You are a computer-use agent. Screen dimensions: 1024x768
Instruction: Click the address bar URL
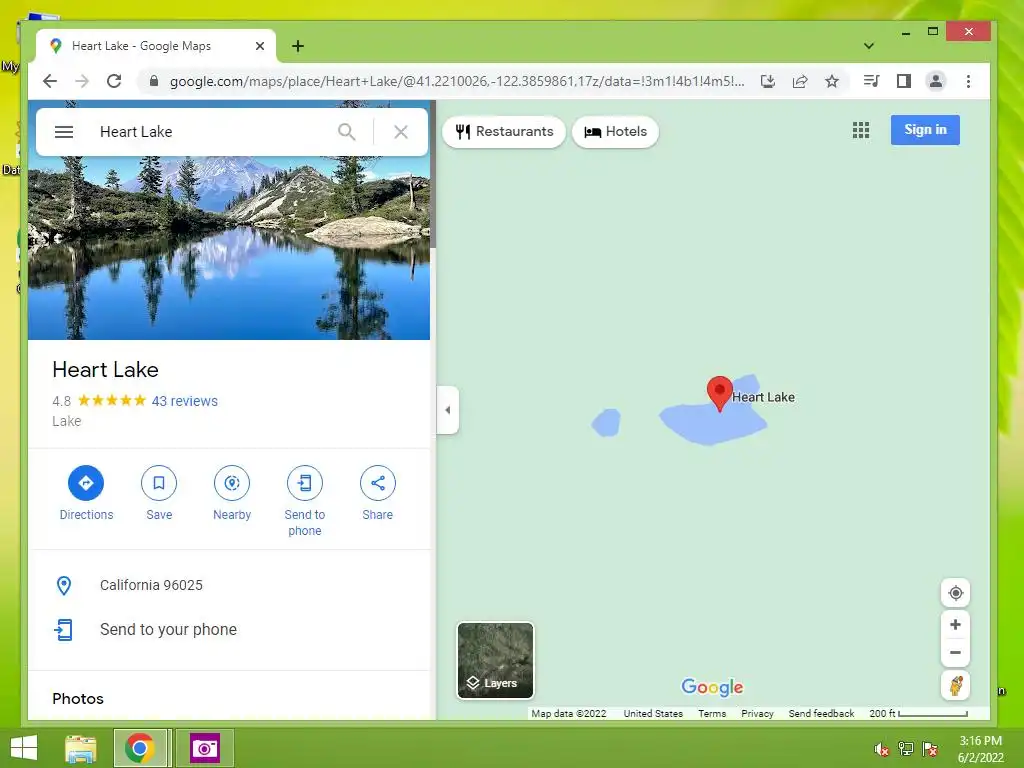click(456, 82)
